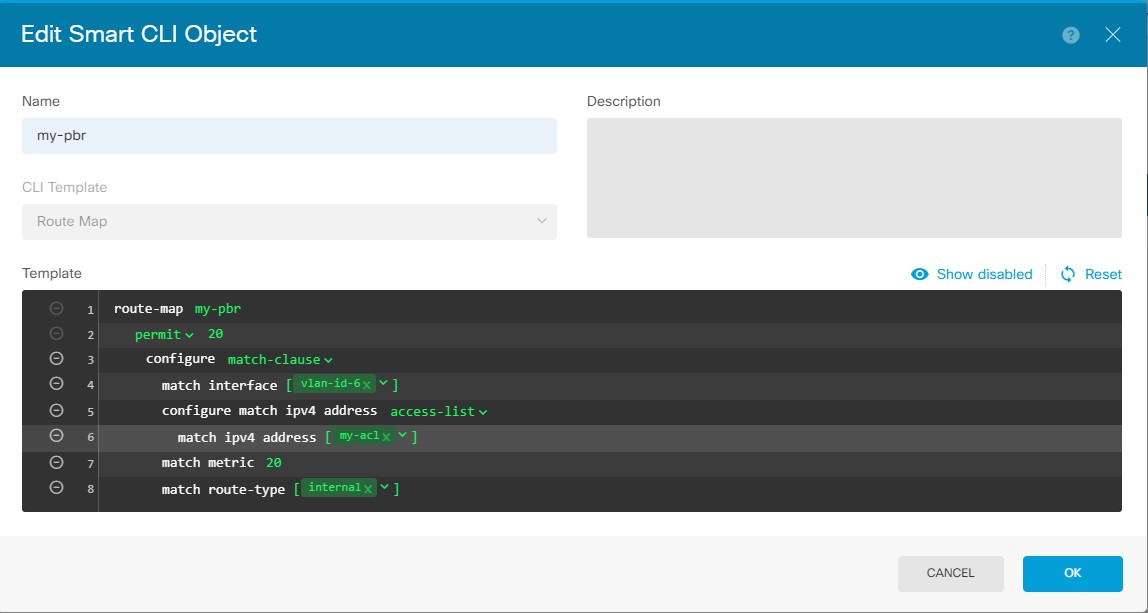
Task: Remove vlan-id-6 tag via its x
Action: tap(367, 384)
